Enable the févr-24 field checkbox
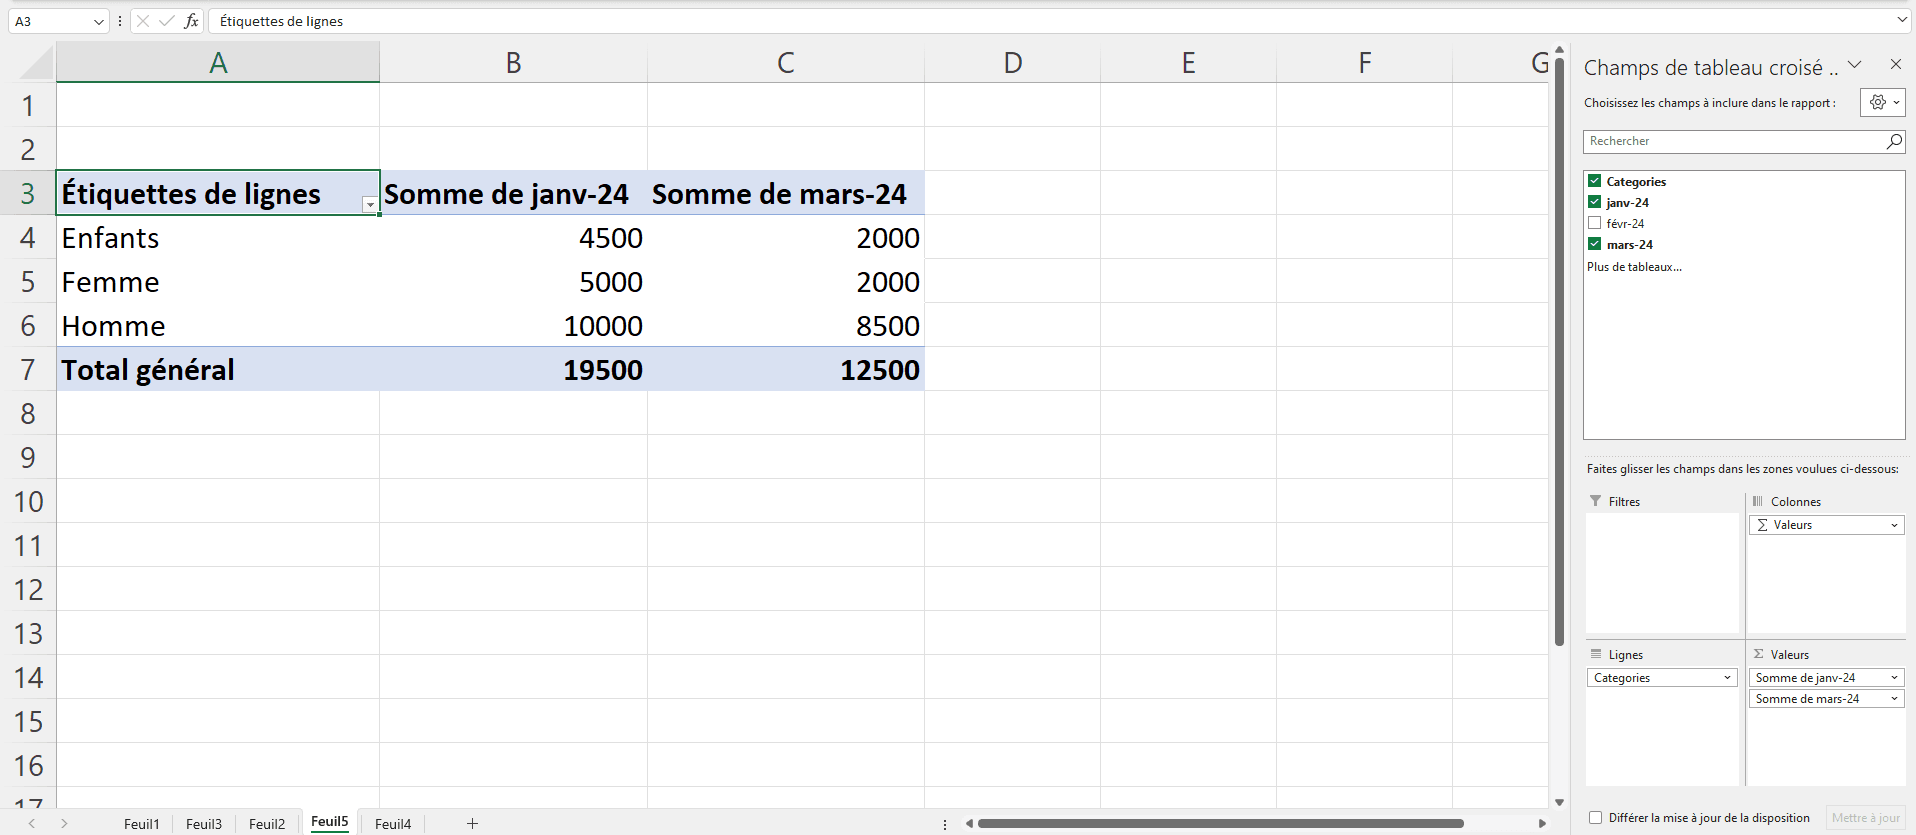 (1595, 223)
